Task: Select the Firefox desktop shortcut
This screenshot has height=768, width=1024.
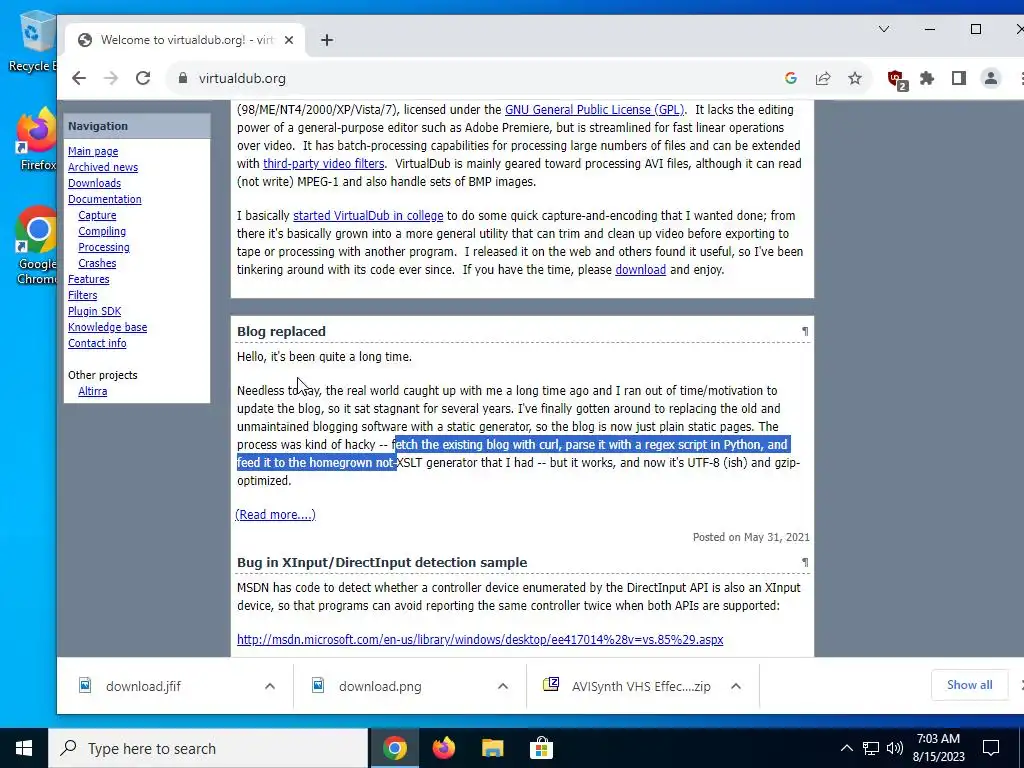Action: [x=36, y=139]
